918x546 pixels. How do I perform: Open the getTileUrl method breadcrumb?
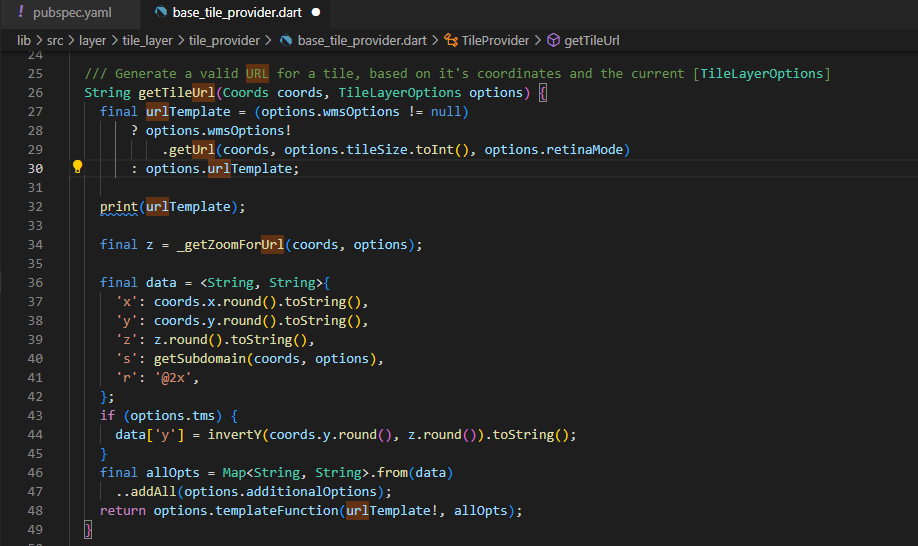pyautogui.click(x=592, y=40)
